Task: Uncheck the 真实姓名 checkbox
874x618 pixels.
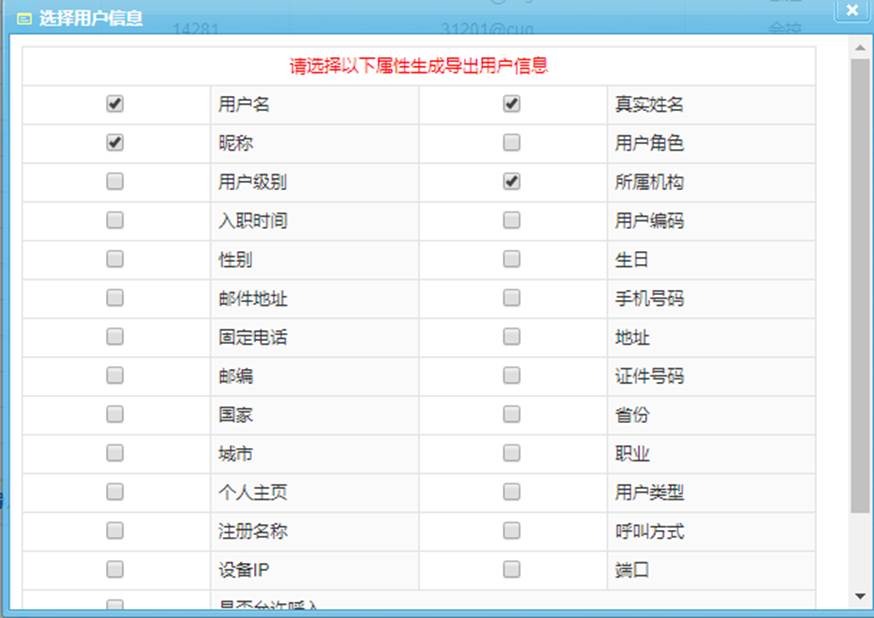Action: (512, 104)
